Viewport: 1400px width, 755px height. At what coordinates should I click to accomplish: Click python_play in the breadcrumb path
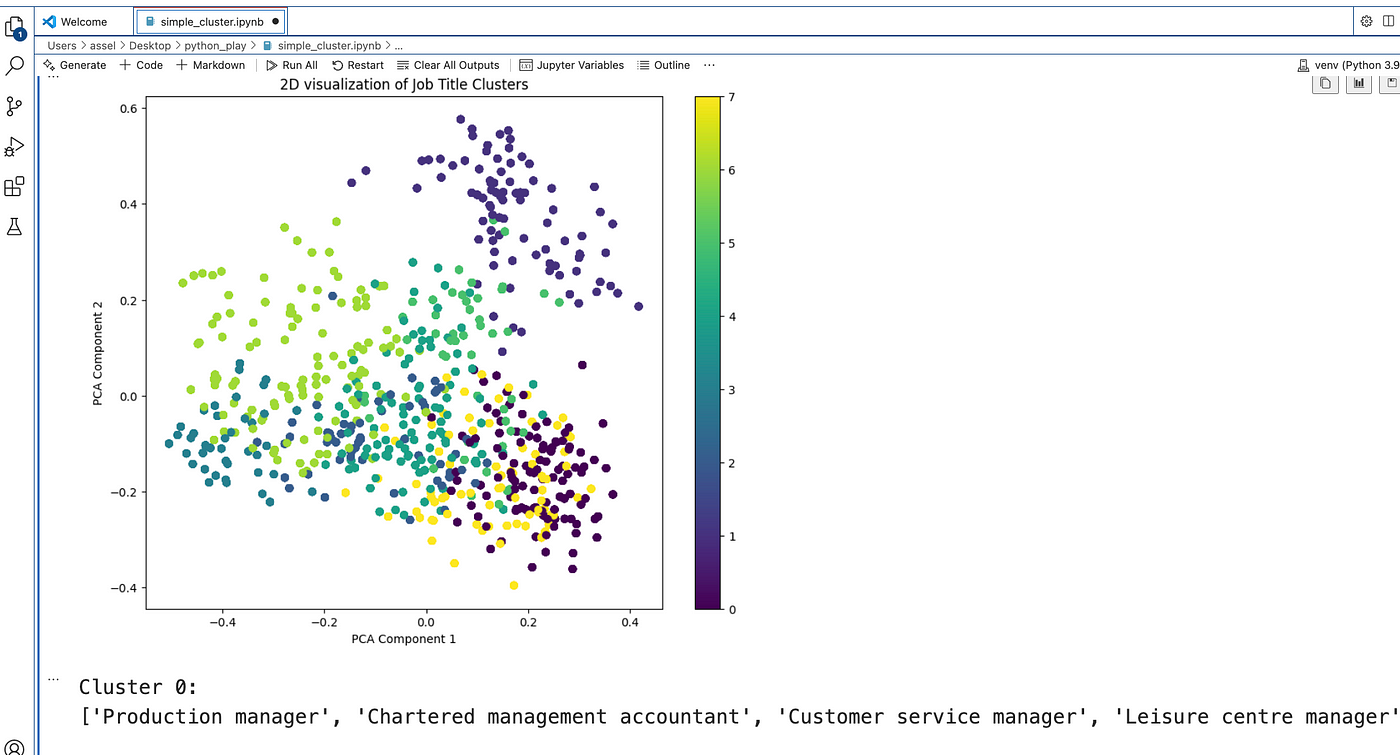pyautogui.click(x=216, y=45)
